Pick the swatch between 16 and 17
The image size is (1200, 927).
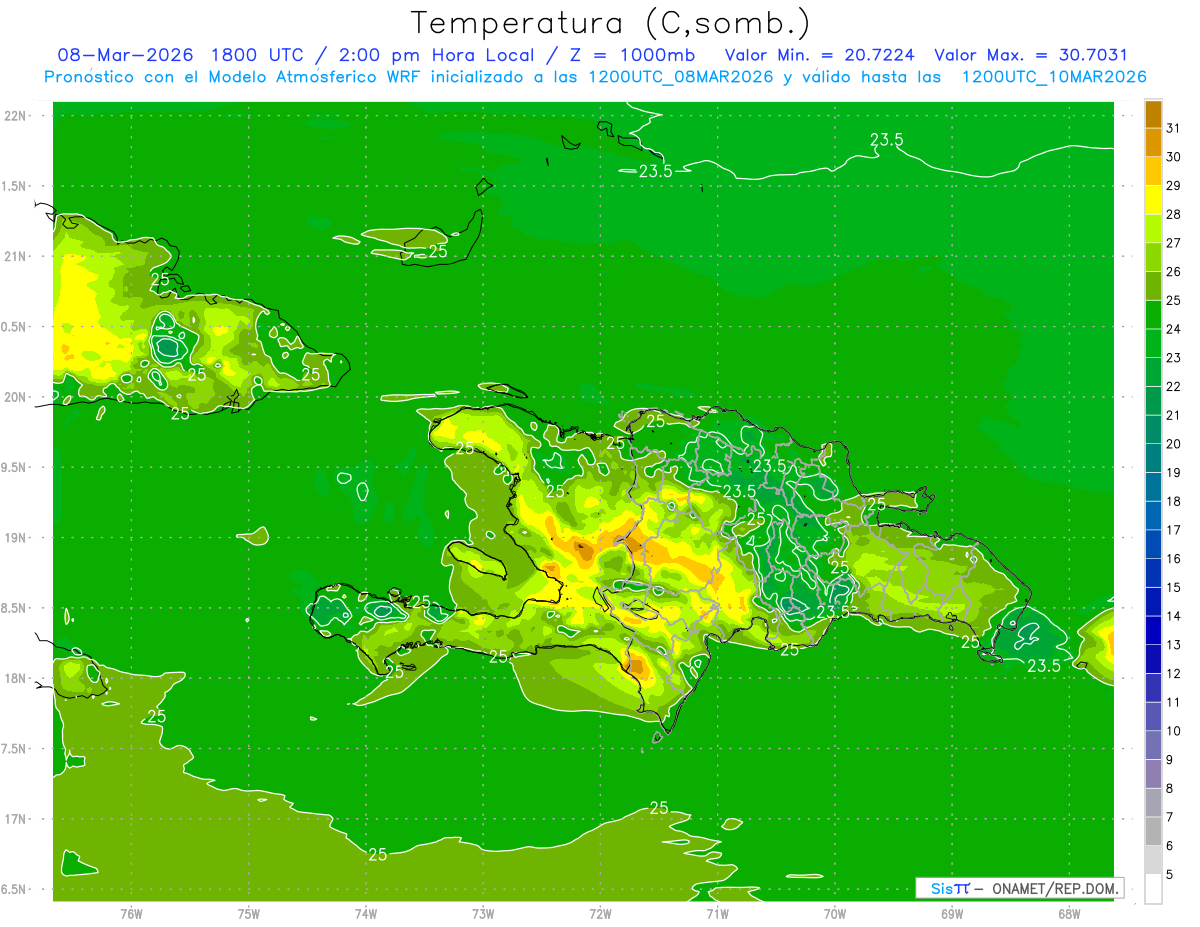pos(1153,544)
